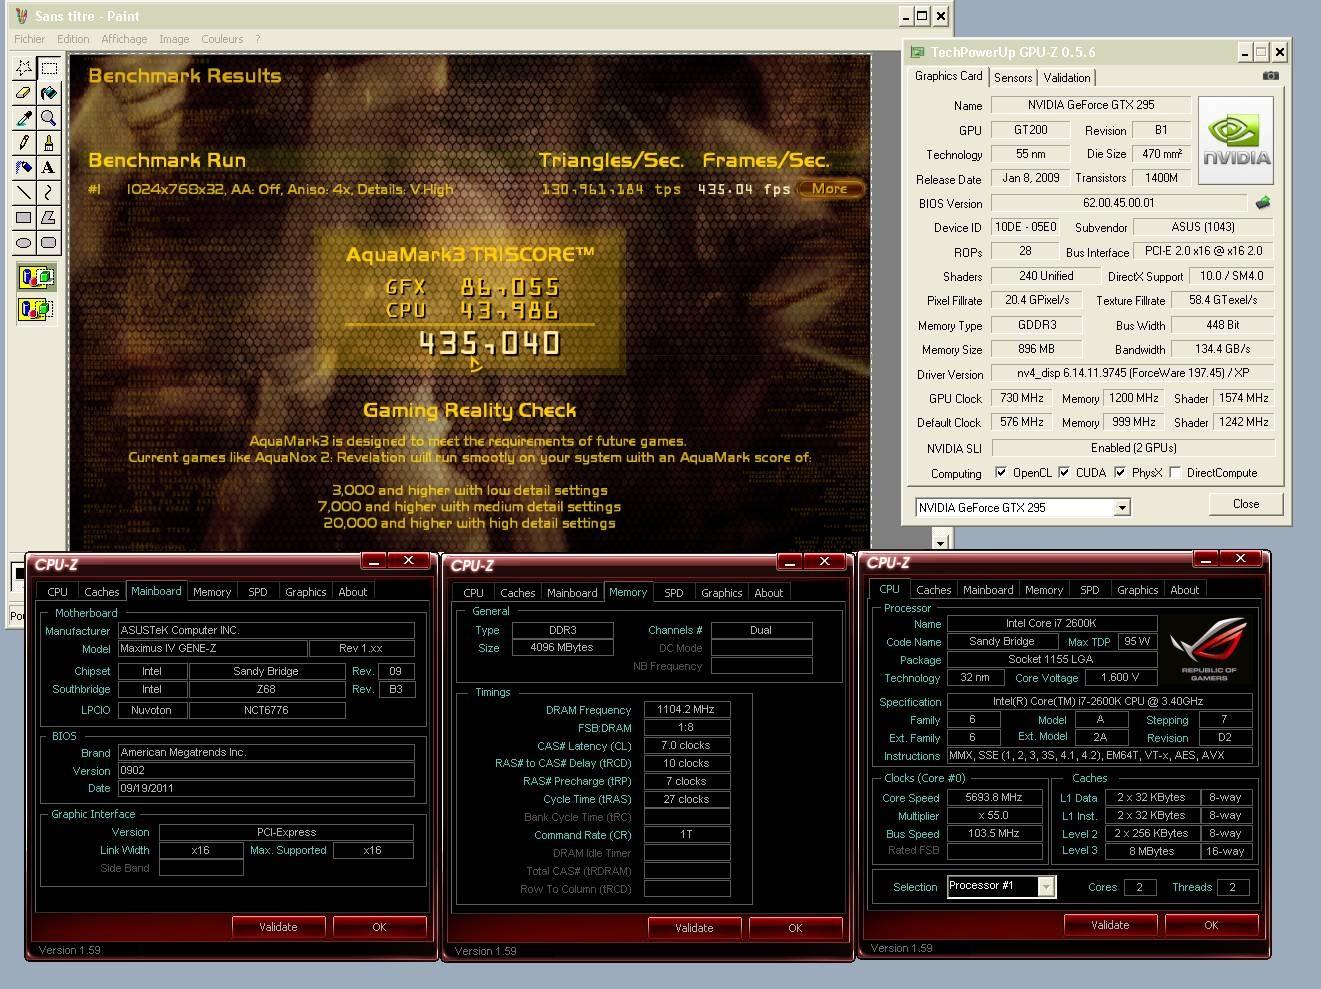Open the Edition menu in Paint
The height and width of the screenshot is (989, 1321).
point(73,39)
